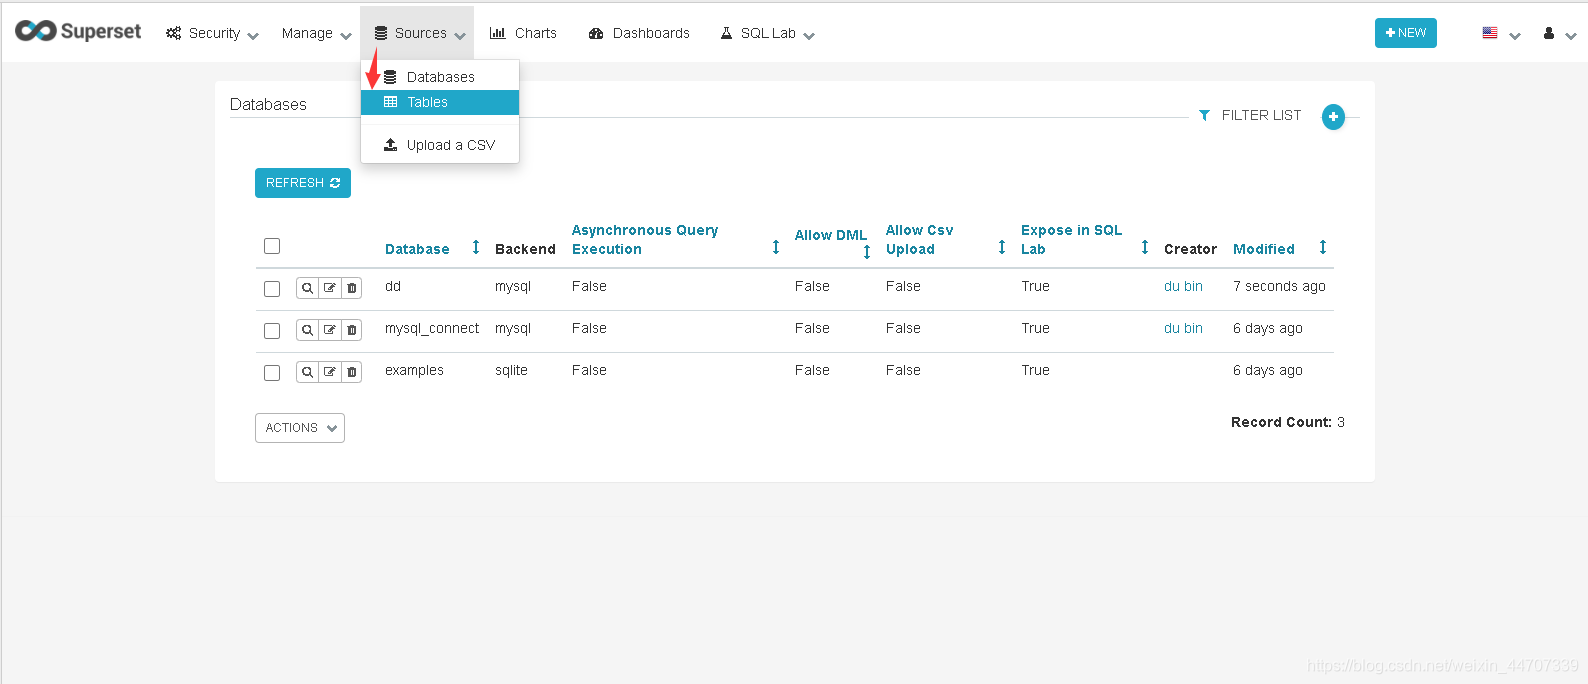Click the REFRESH button
This screenshot has width=1588, height=684.
pos(303,183)
